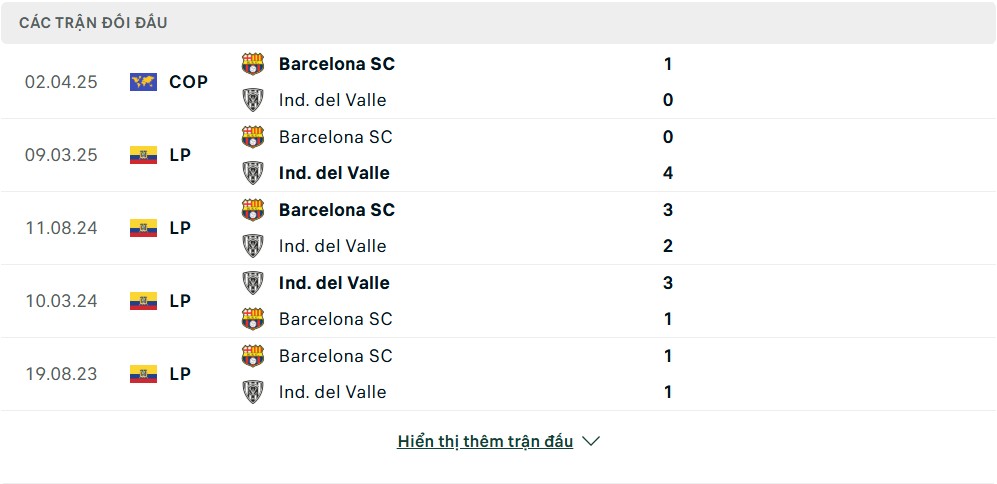Image resolution: width=997 pixels, height=484 pixels.
Task: Click 'Hiển thị thêm trận đấu' link
Action: [485, 441]
